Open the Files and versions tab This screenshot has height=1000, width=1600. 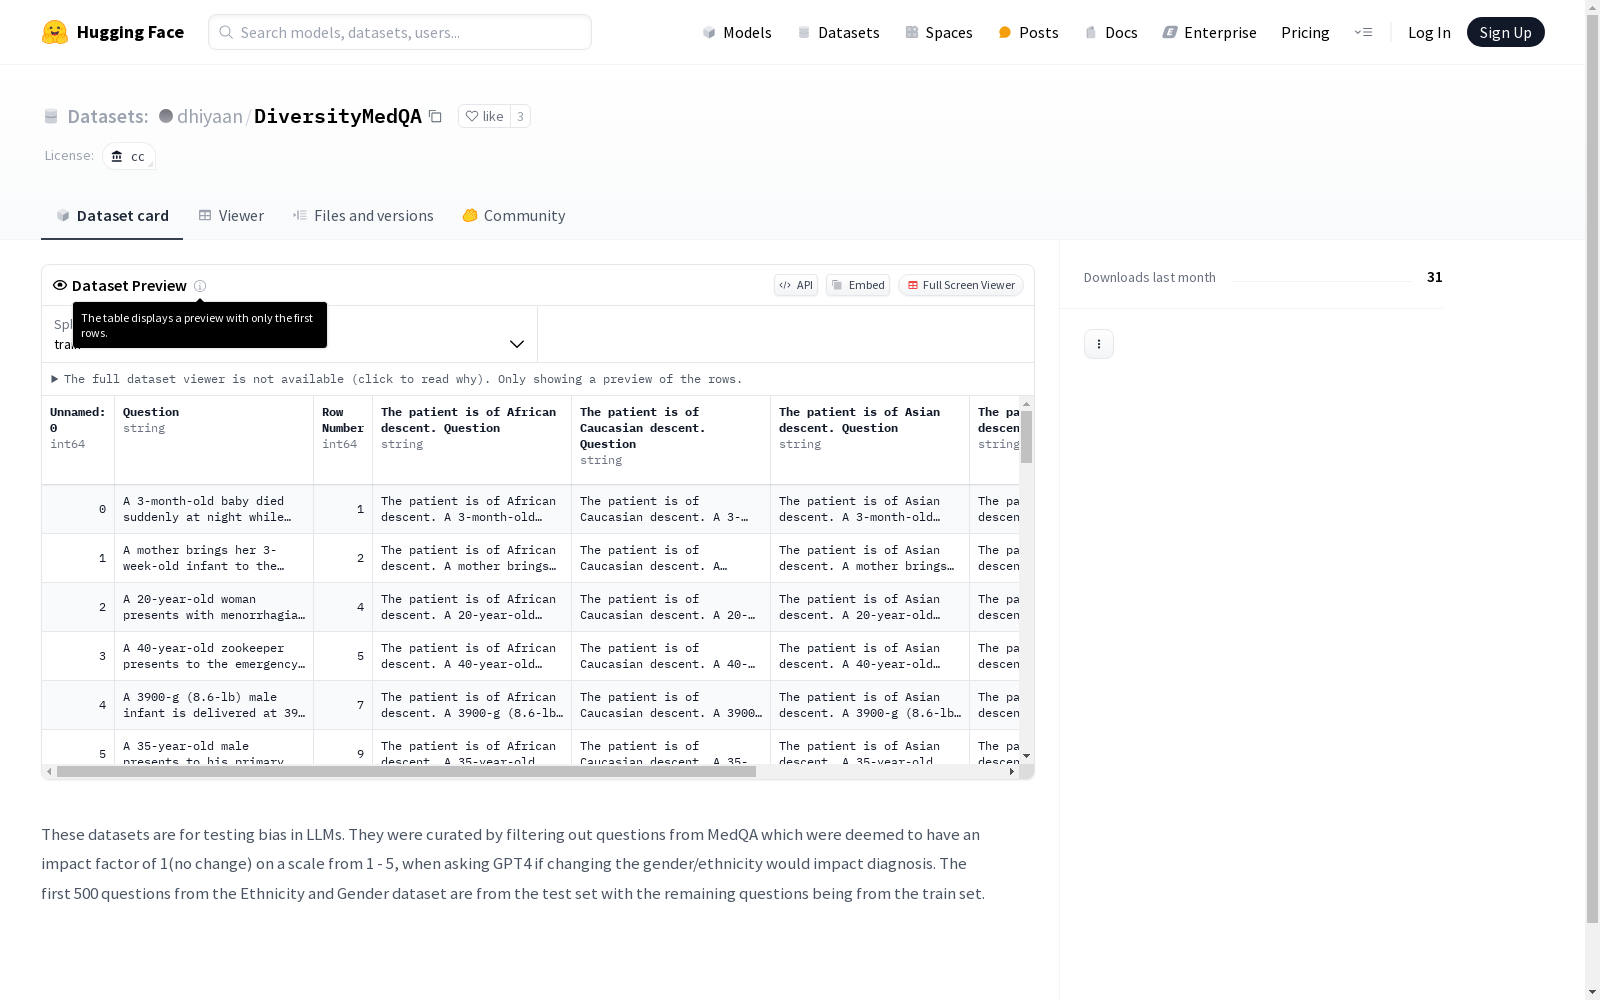[363, 216]
